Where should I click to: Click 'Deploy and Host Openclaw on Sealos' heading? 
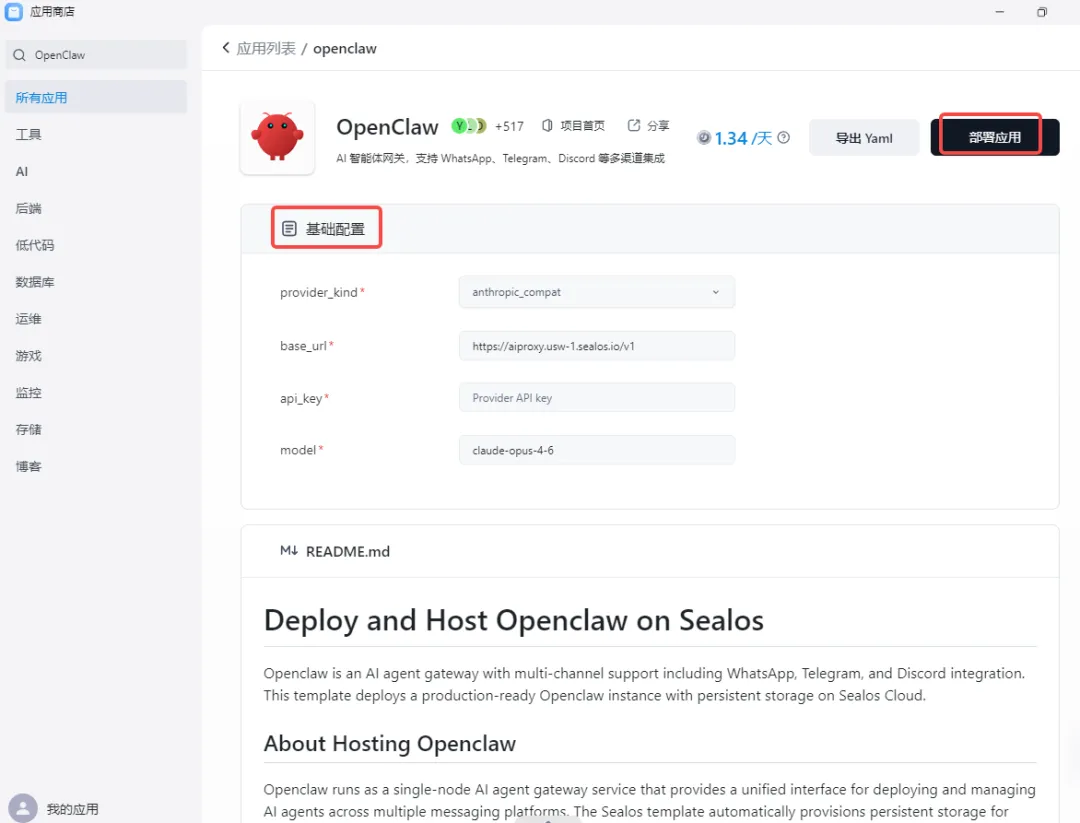[x=514, y=620]
